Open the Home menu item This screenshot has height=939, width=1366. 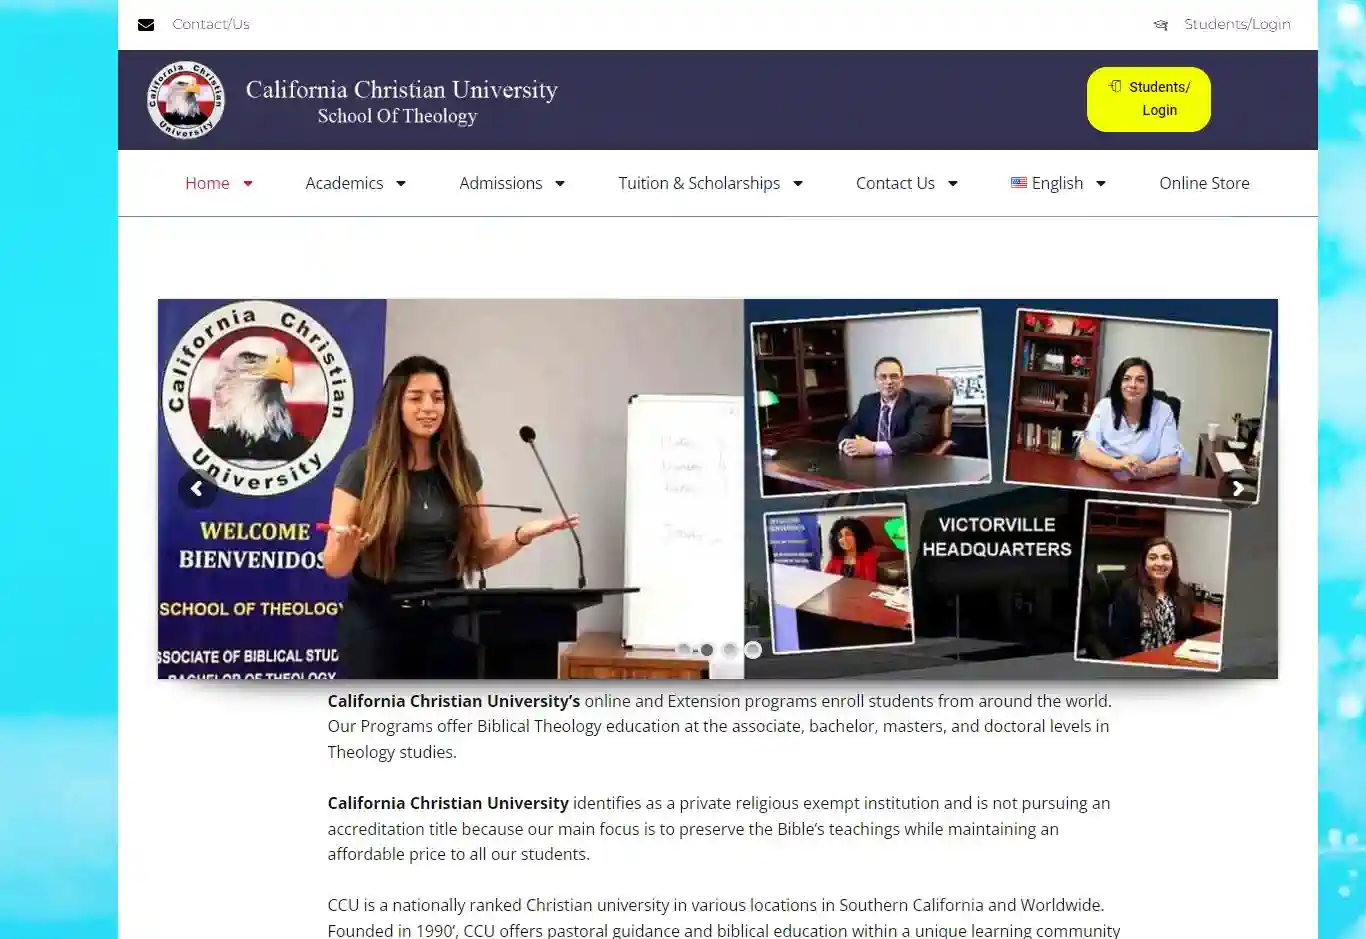coord(207,183)
